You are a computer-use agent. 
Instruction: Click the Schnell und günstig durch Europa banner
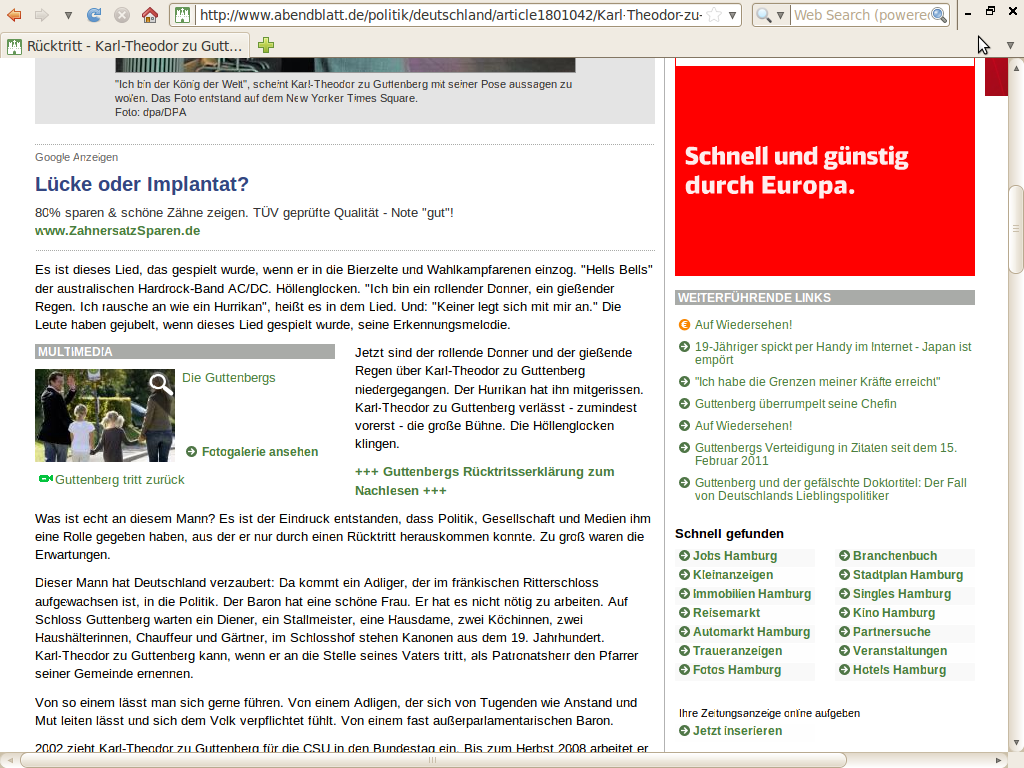click(x=824, y=171)
